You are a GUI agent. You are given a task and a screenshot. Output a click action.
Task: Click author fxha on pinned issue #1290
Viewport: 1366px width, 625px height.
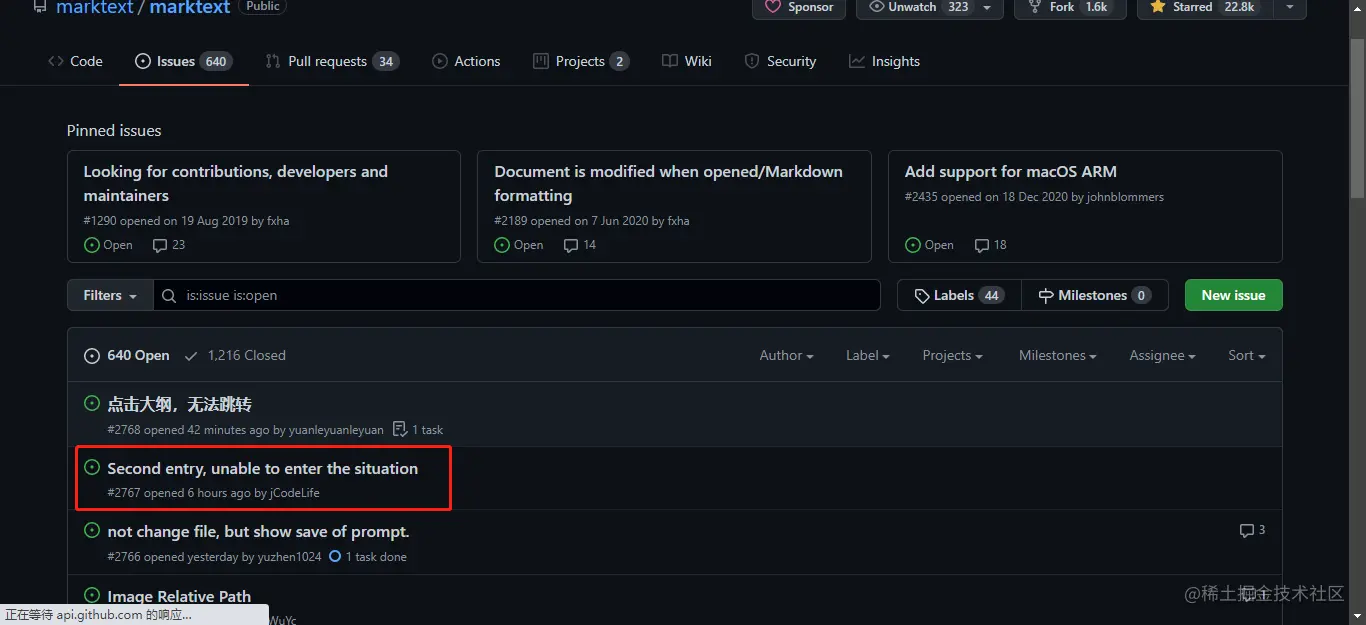[278, 221]
